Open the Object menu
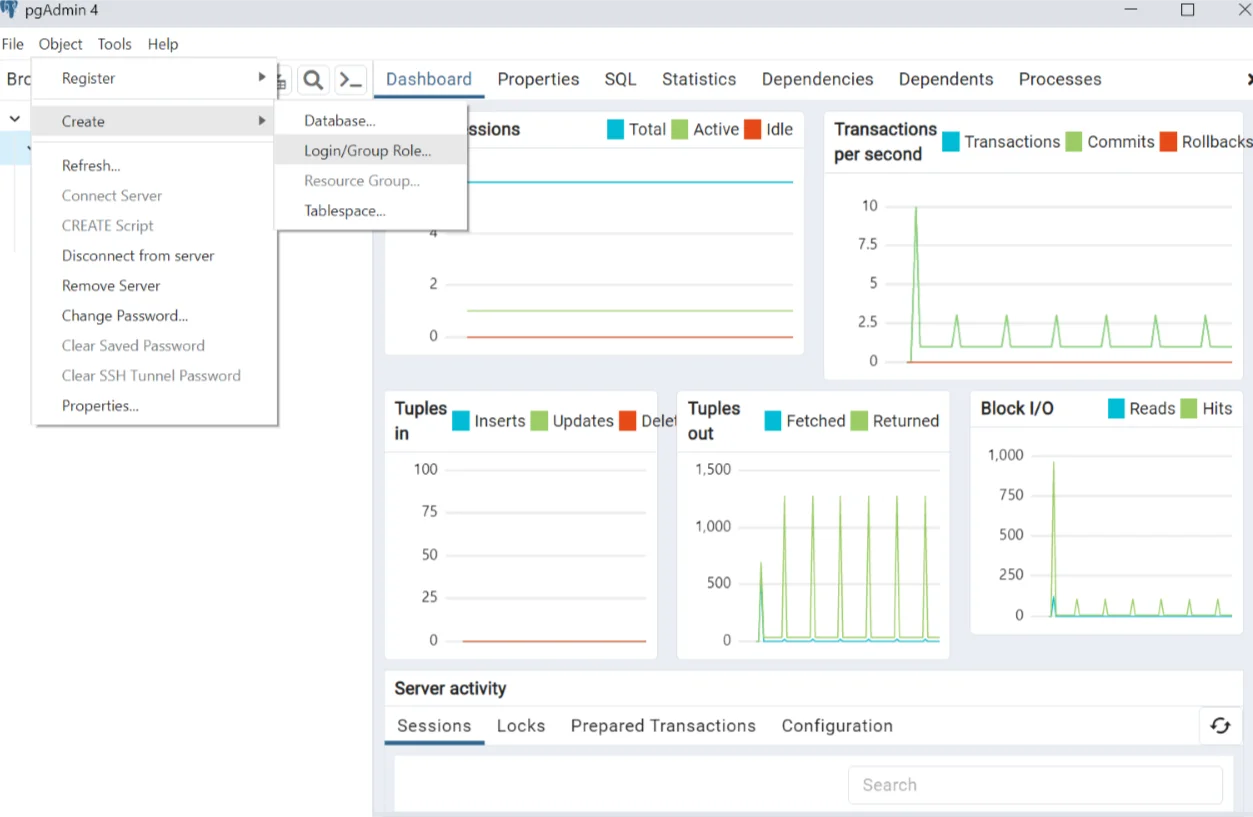 coord(60,44)
